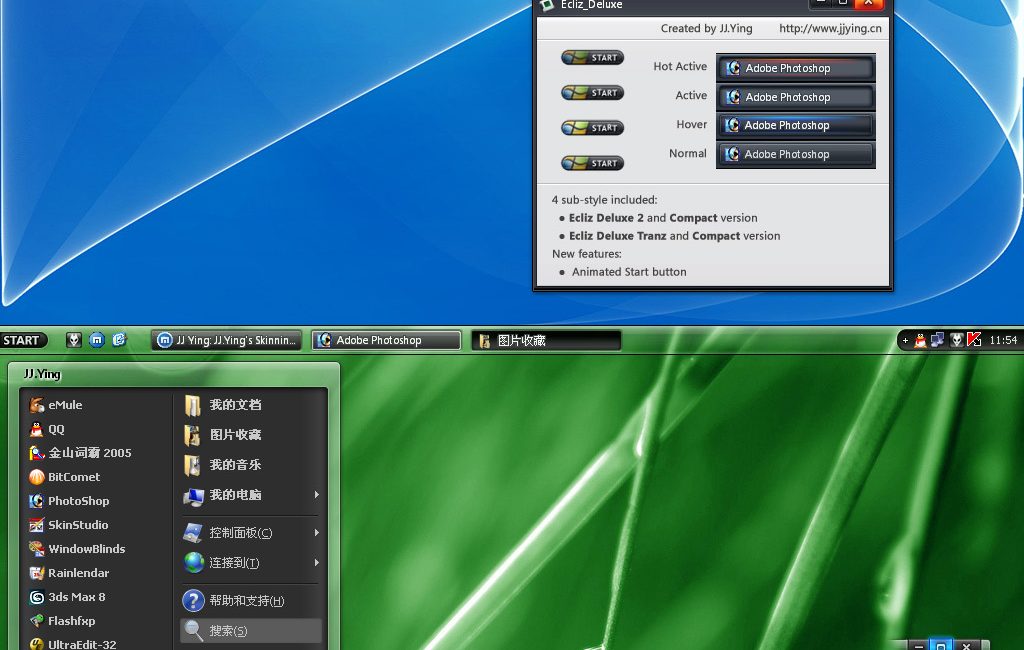Screen dimensions: 1024x650
Task: Click 'Ecliz Deluxe 2 and Compact version' line
Action: click(x=663, y=218)
